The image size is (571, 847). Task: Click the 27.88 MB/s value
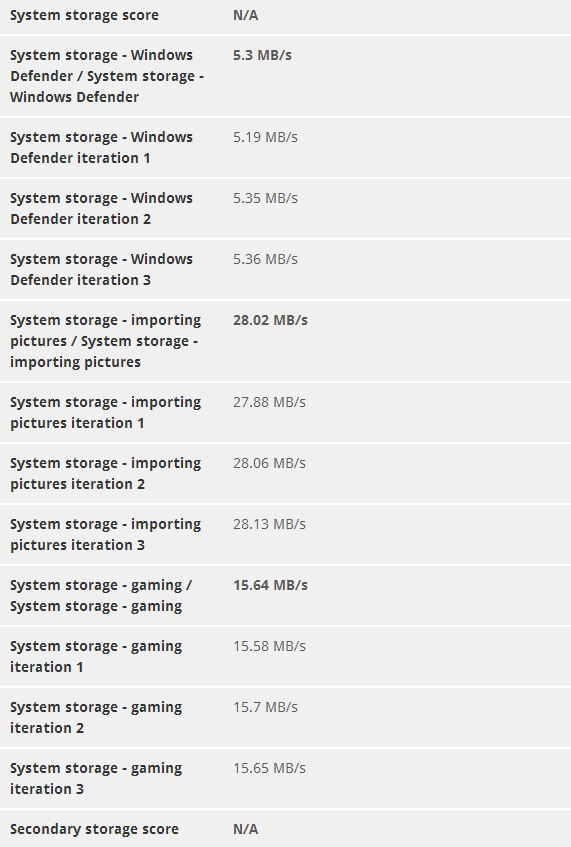[x=269, y=402]
